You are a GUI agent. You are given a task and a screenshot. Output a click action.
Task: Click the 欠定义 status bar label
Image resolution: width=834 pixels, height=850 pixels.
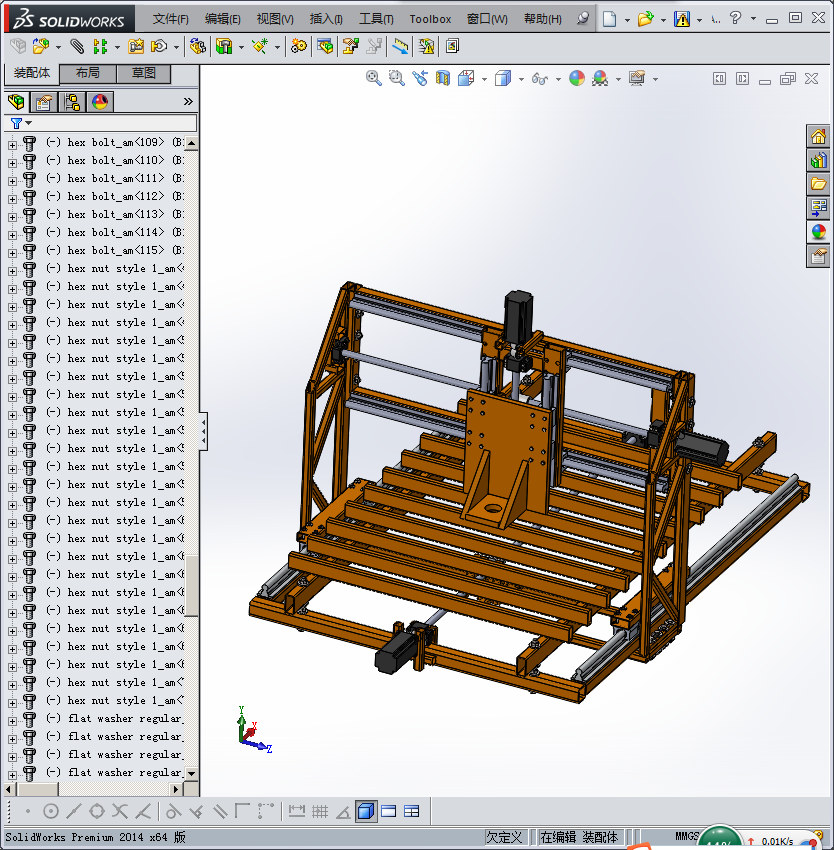click(x=505, y=837)
